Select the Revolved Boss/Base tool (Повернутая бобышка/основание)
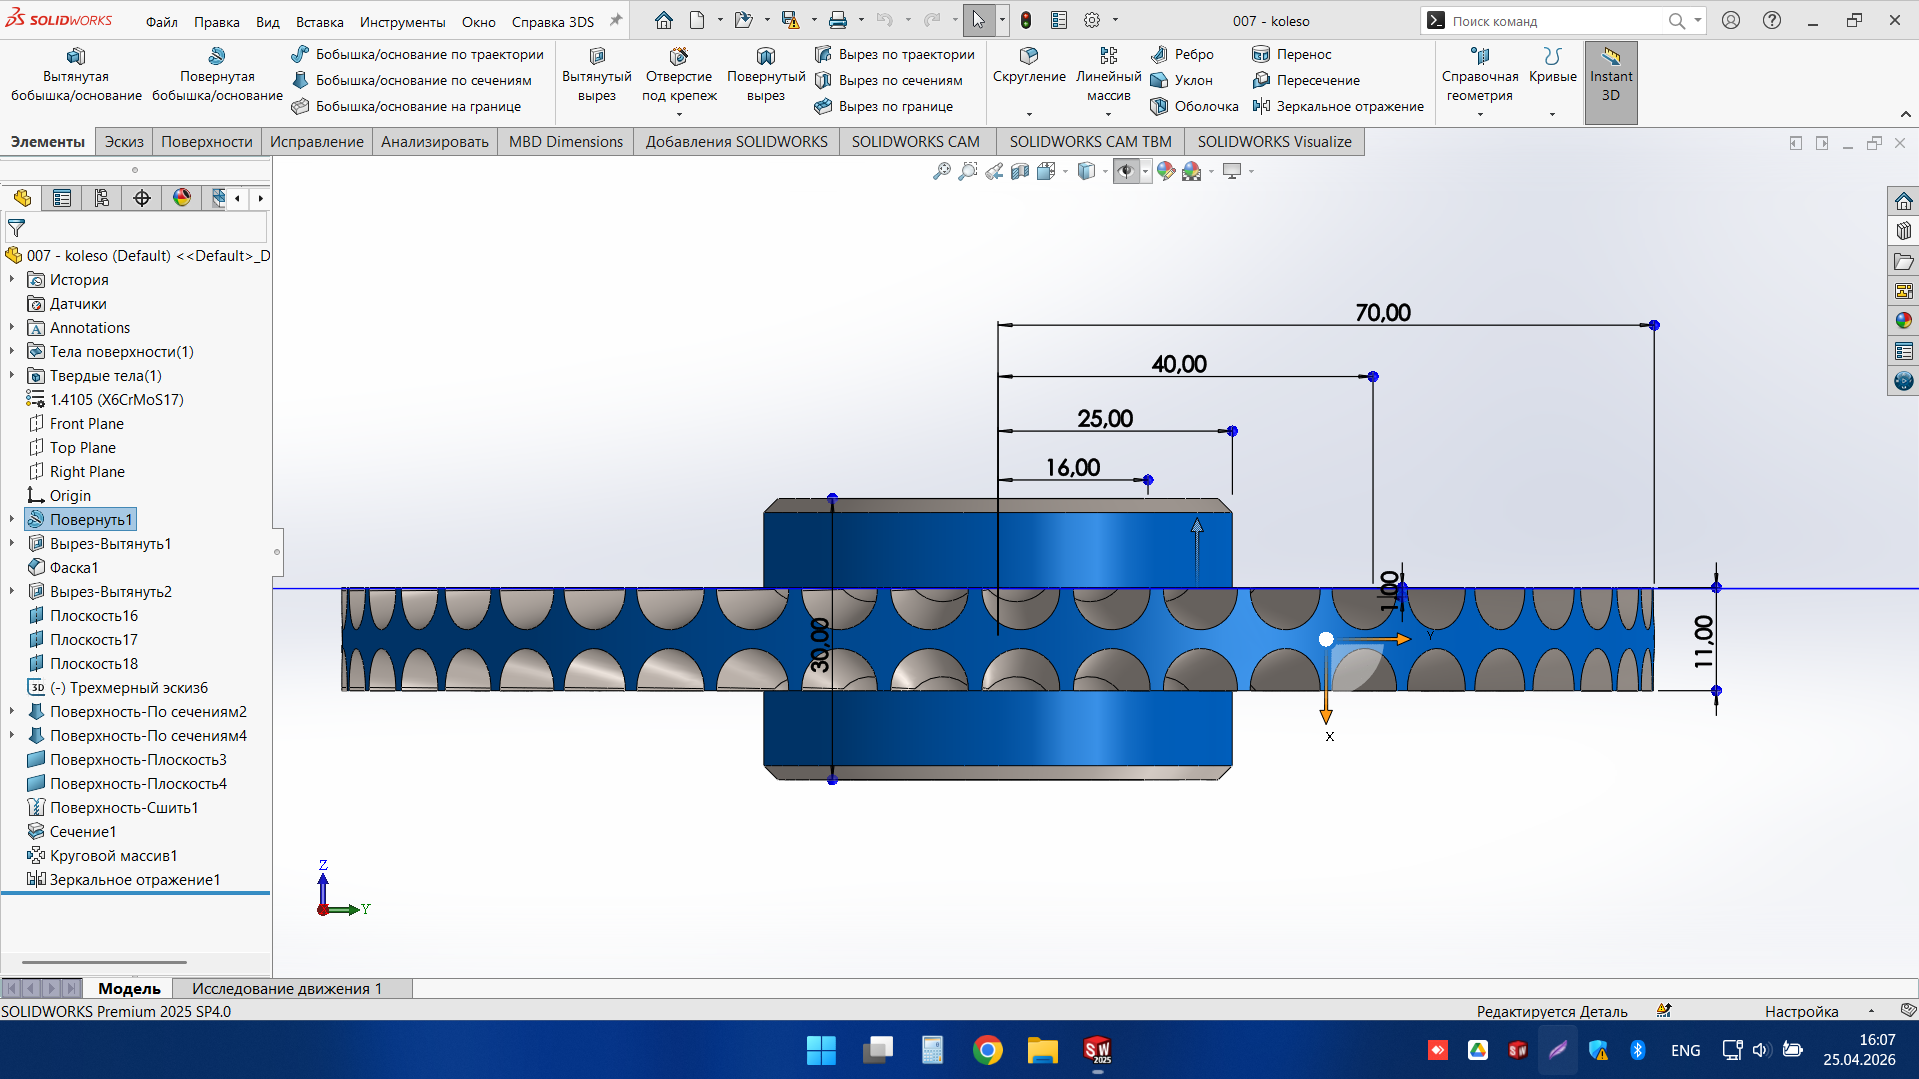1919x1079 pixels. pyautogui.click(x=217, y=75)
